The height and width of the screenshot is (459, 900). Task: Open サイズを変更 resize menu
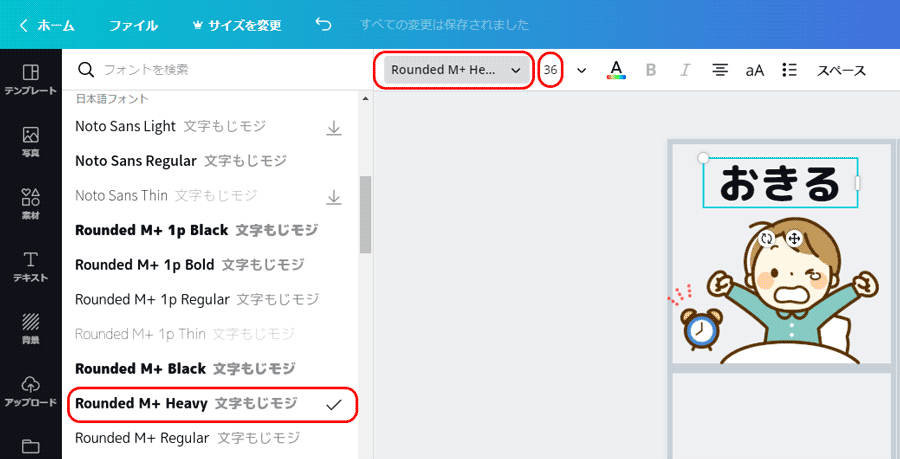pos(237,25)
